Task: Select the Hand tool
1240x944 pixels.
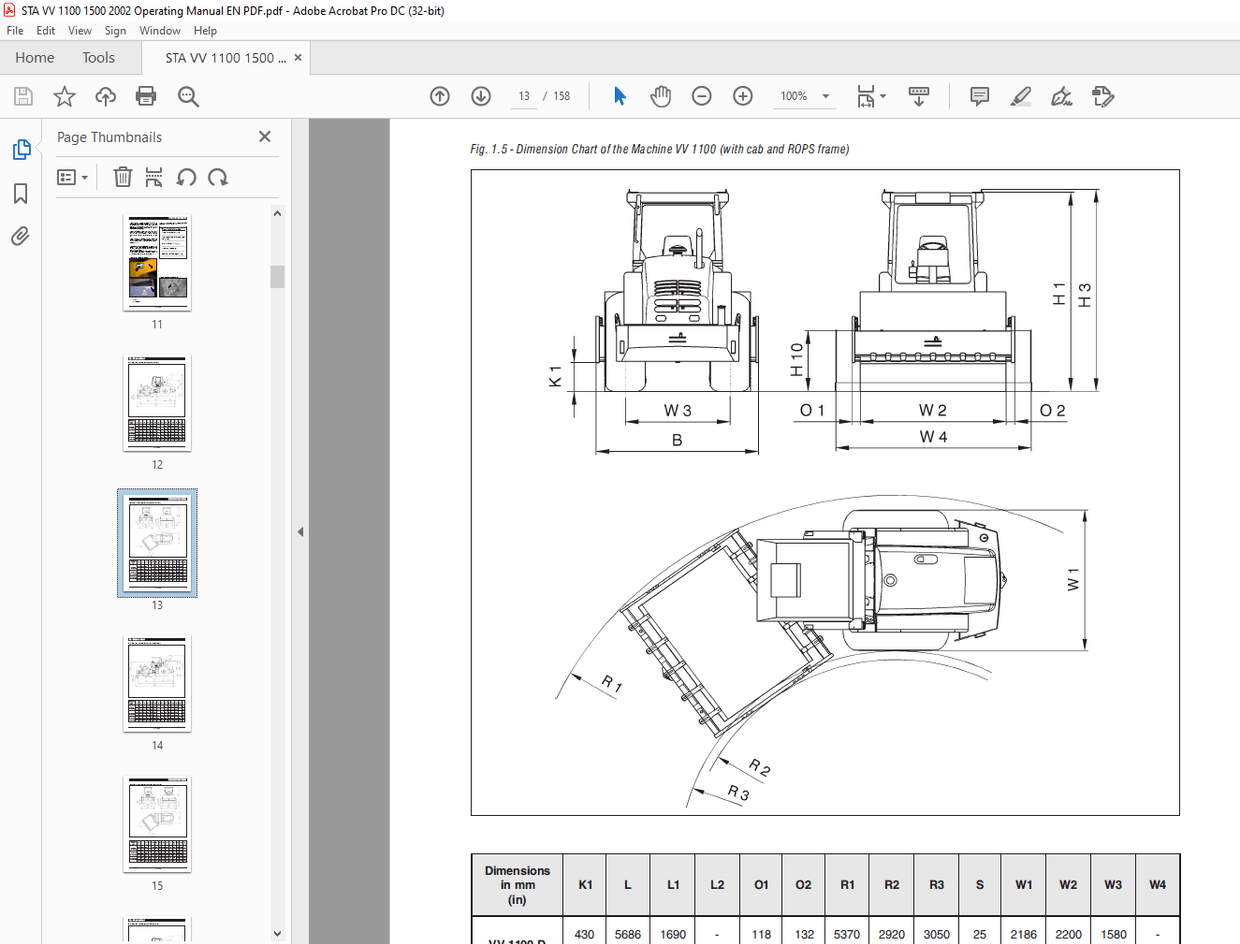Action: (660, 96)
